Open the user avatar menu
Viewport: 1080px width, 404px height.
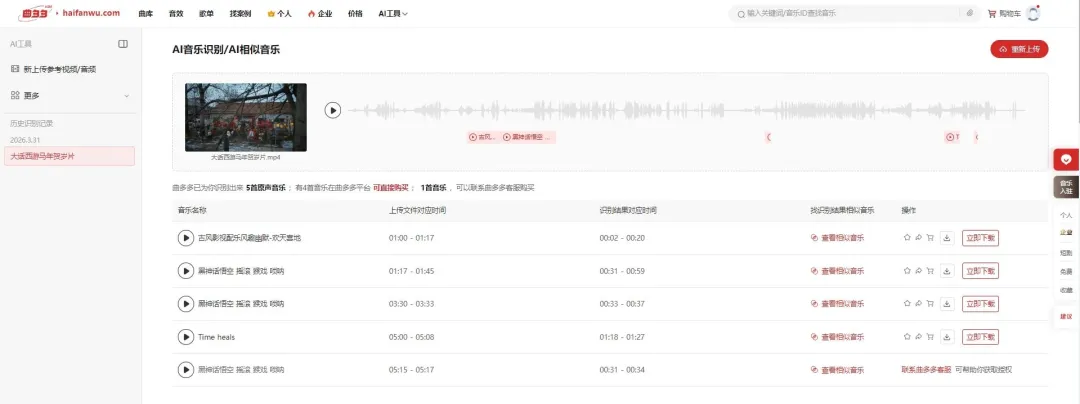pos(1032,13)
